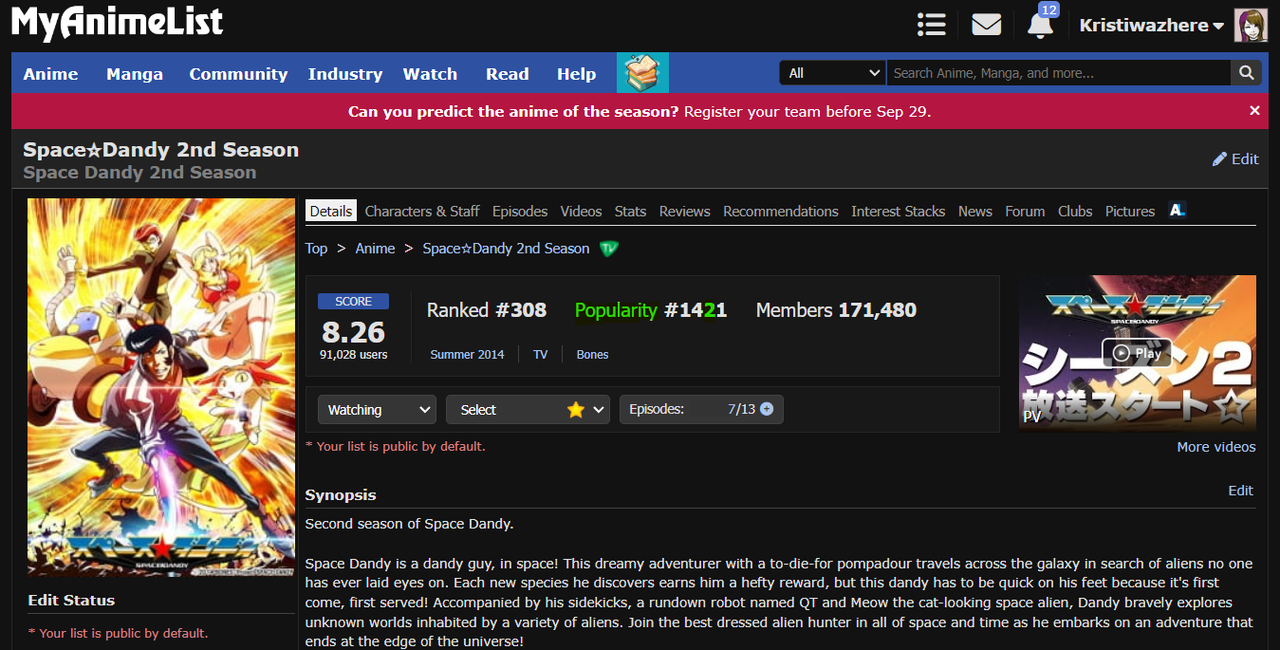Click the Register your team banner text
The height and width of the screenshot is (650, 1280).
coord(807,112)
